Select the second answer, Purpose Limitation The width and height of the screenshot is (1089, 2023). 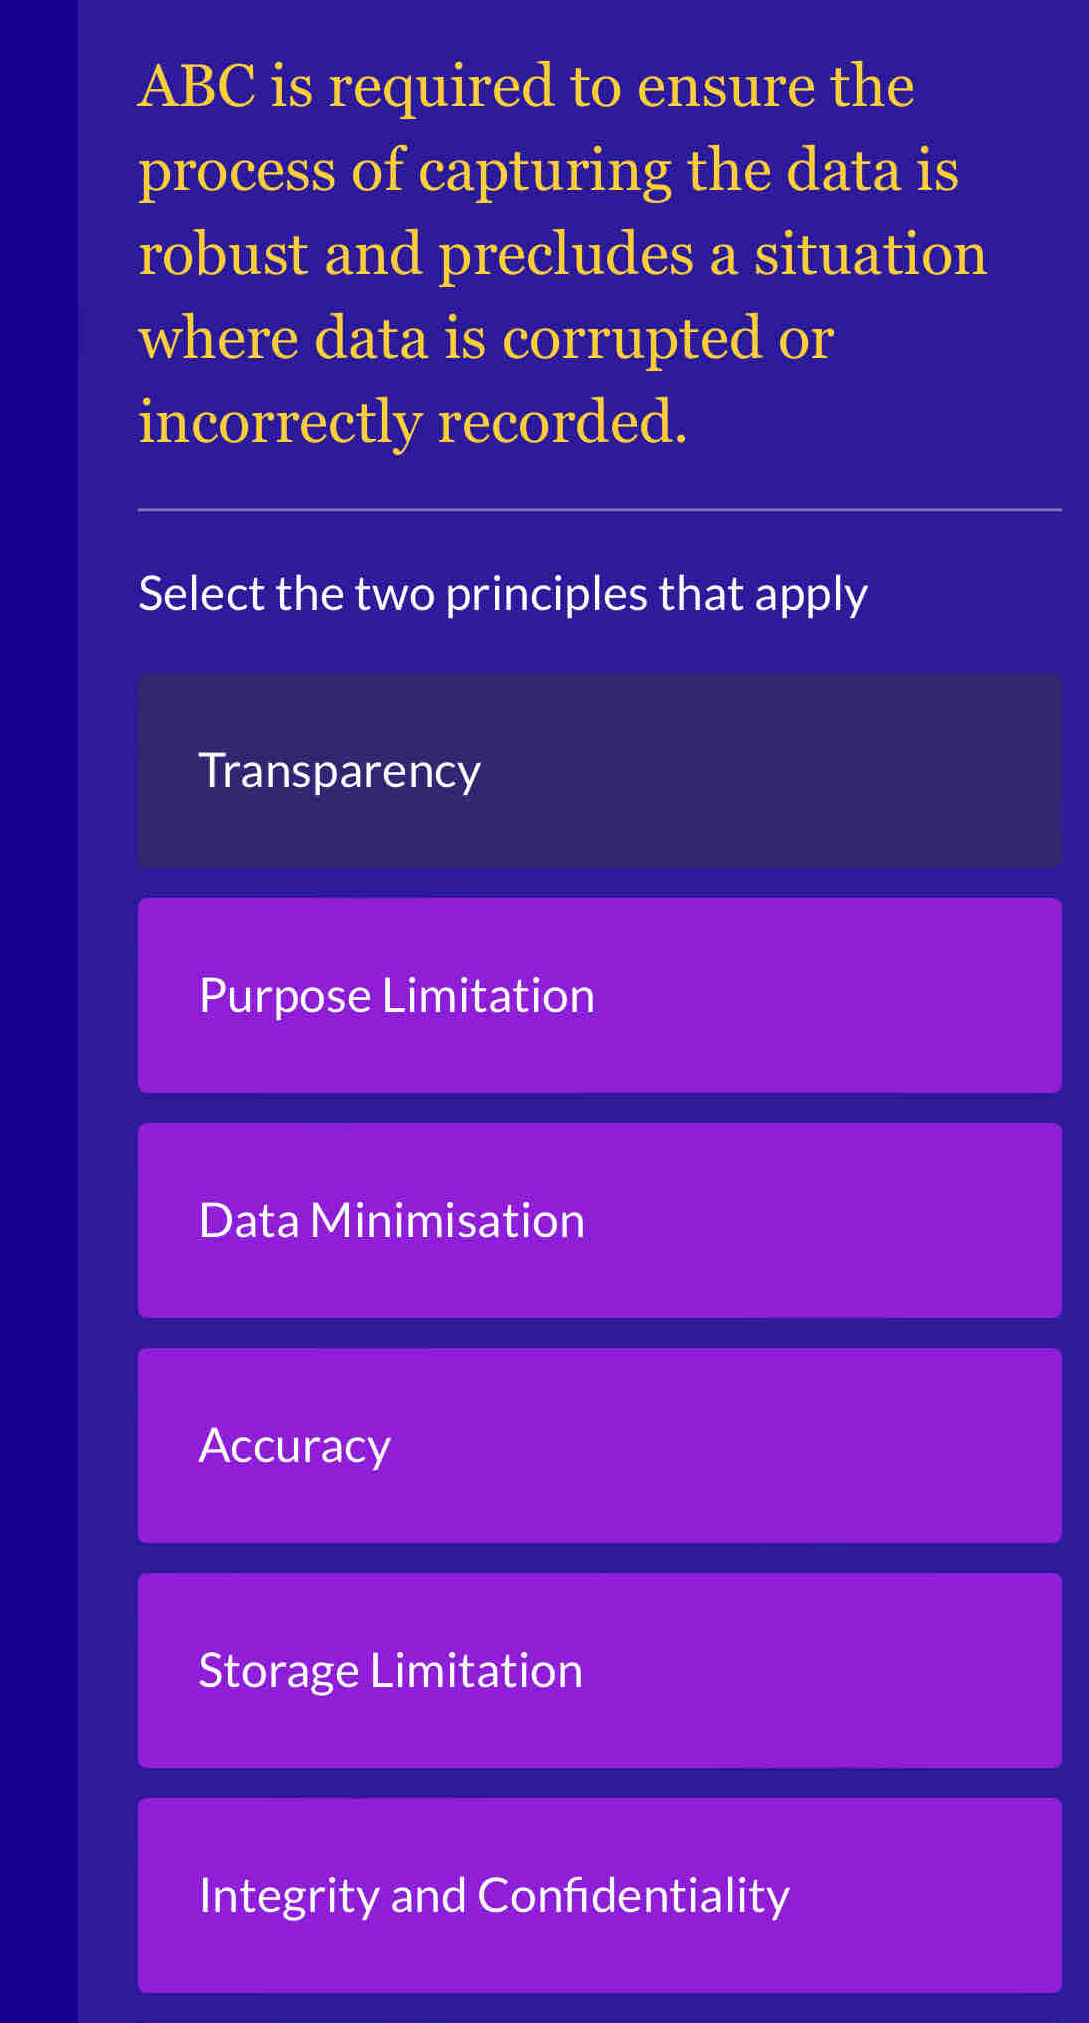600,995
